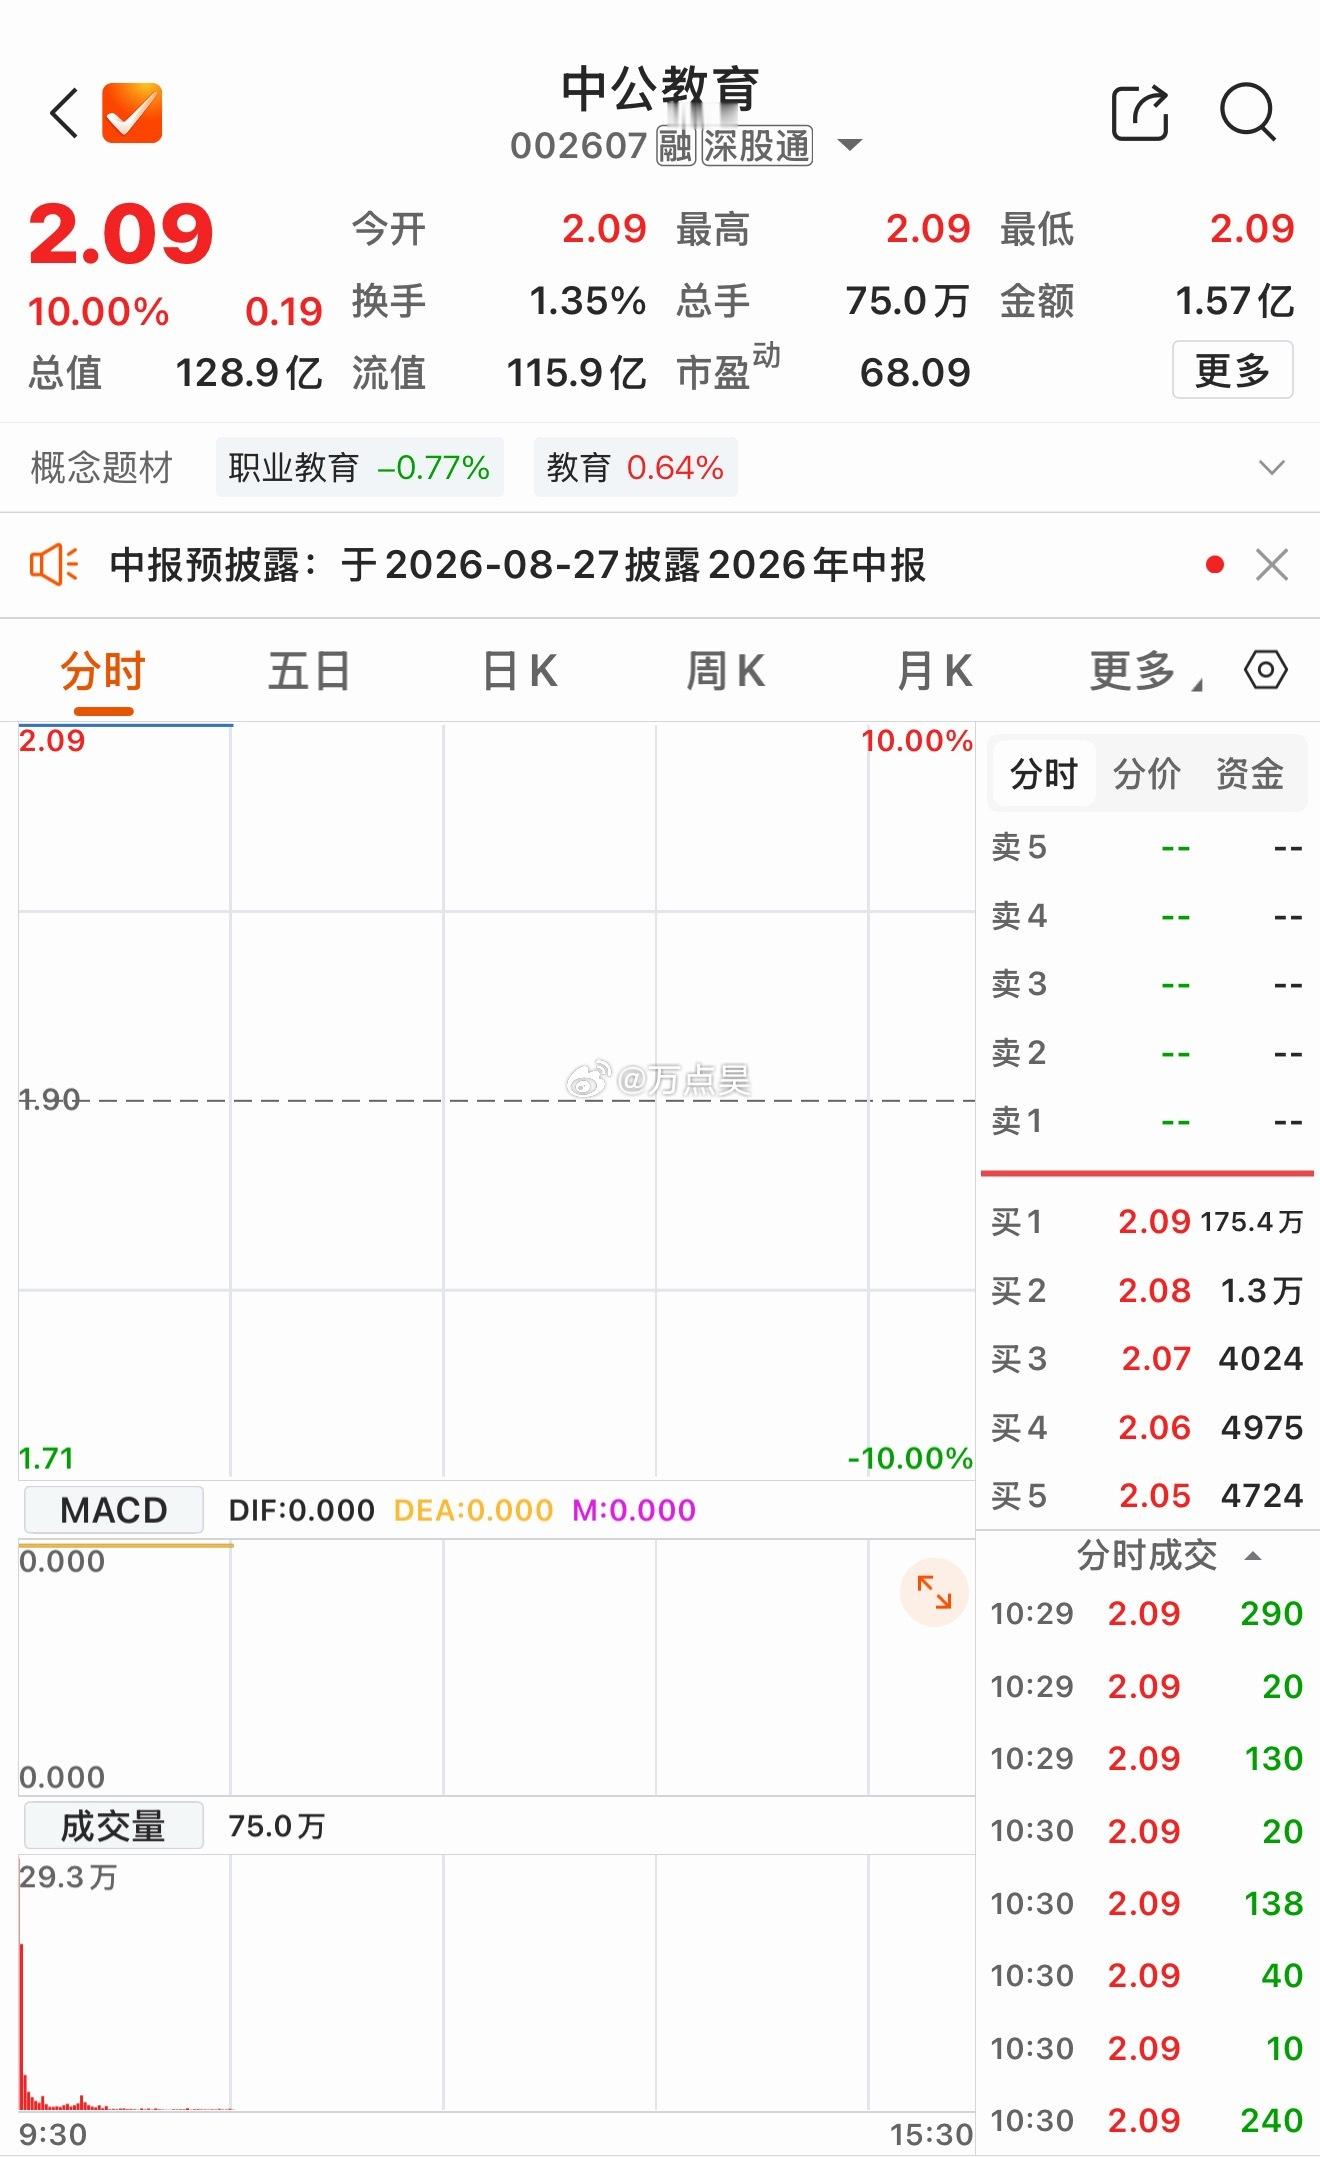The width and height of the screenshot is (1320, 2158).
Task: Open the 教育 concept tag
Action: coord(635,467)
